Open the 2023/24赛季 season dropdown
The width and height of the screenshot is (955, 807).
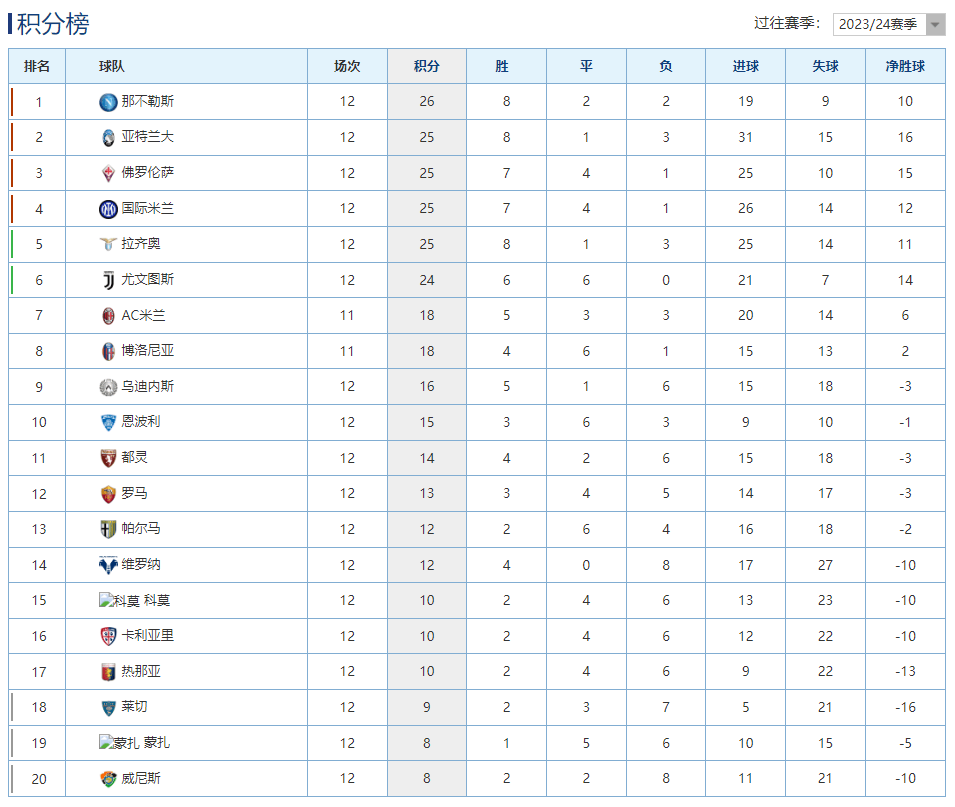[879, 24]
